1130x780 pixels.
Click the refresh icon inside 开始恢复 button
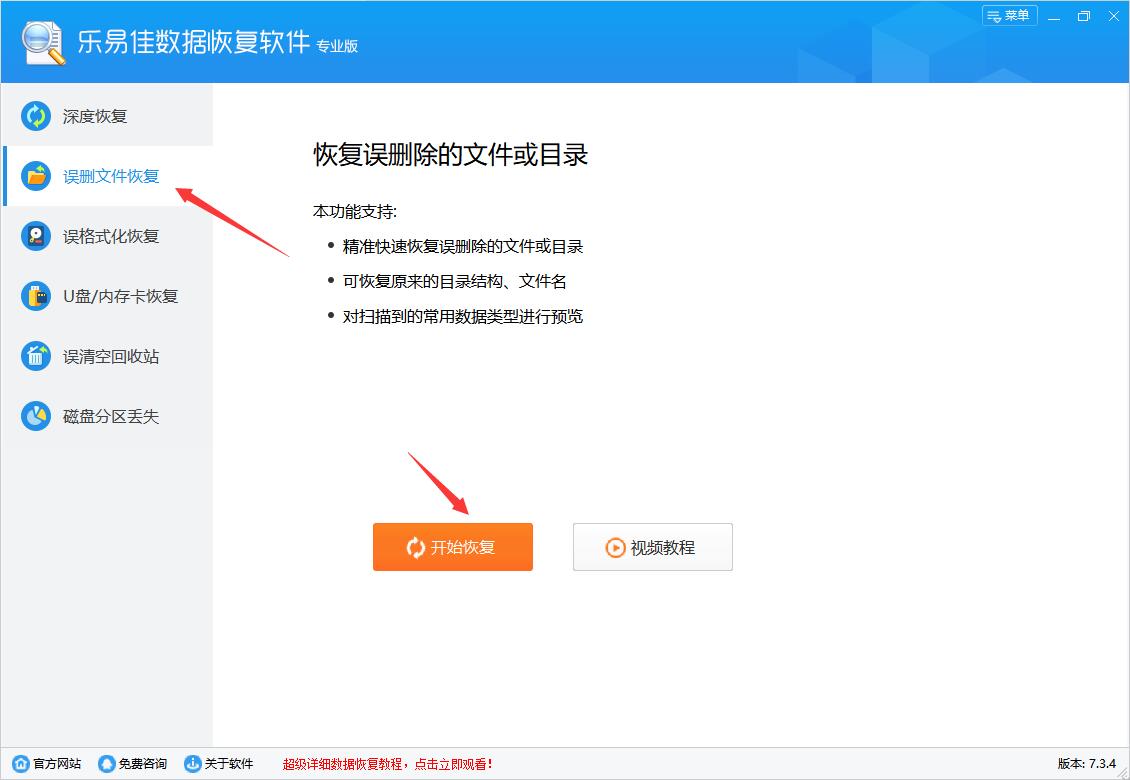(x=413, y=547)
